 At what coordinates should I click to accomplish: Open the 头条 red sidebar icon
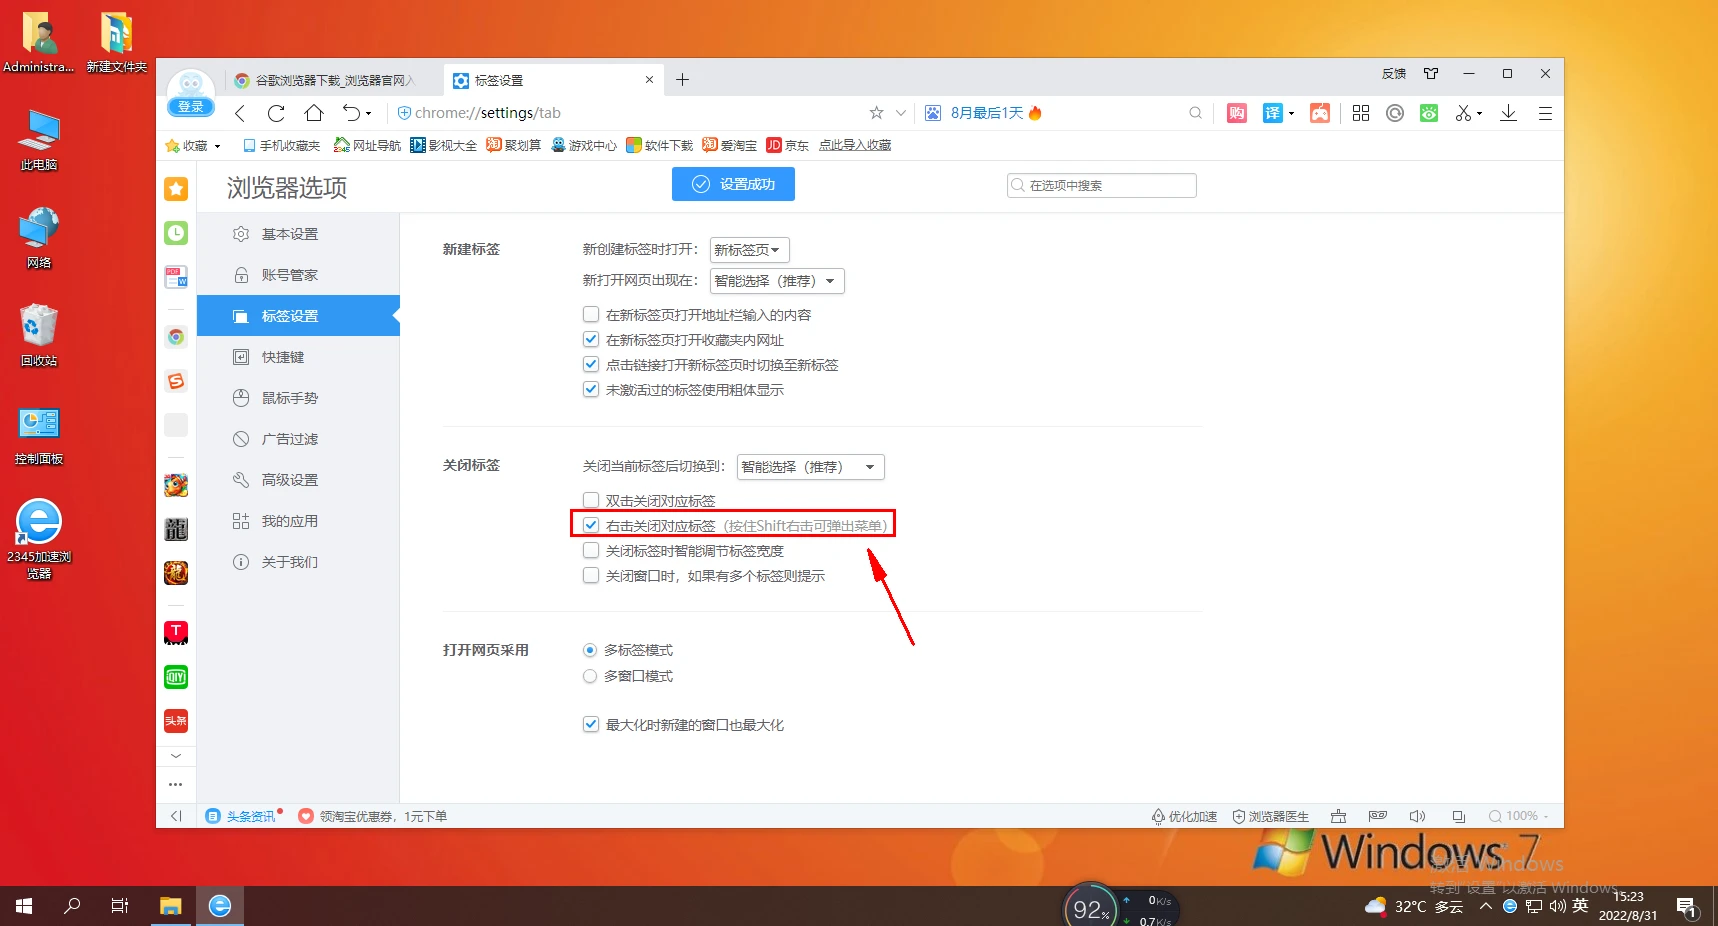(176, 721)
